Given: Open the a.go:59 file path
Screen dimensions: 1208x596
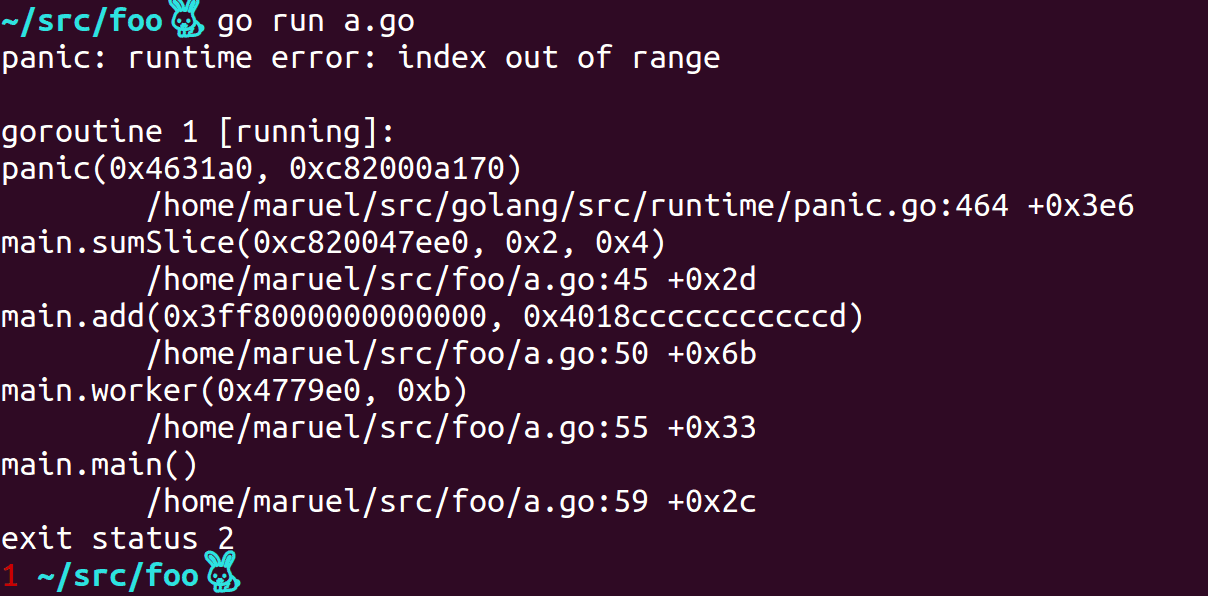Looking at the screenshot, I should (451, 501).
